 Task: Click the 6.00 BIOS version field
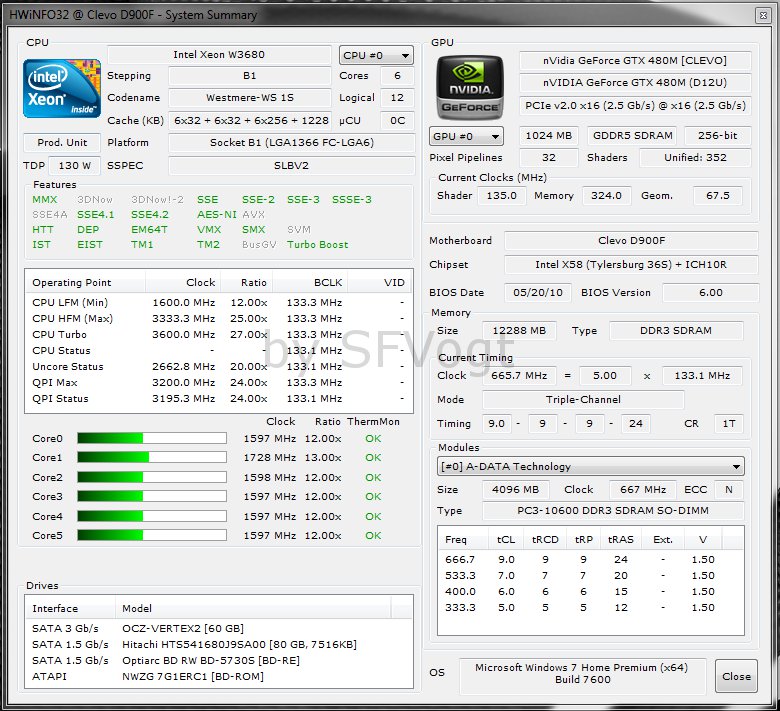[711, 292]
